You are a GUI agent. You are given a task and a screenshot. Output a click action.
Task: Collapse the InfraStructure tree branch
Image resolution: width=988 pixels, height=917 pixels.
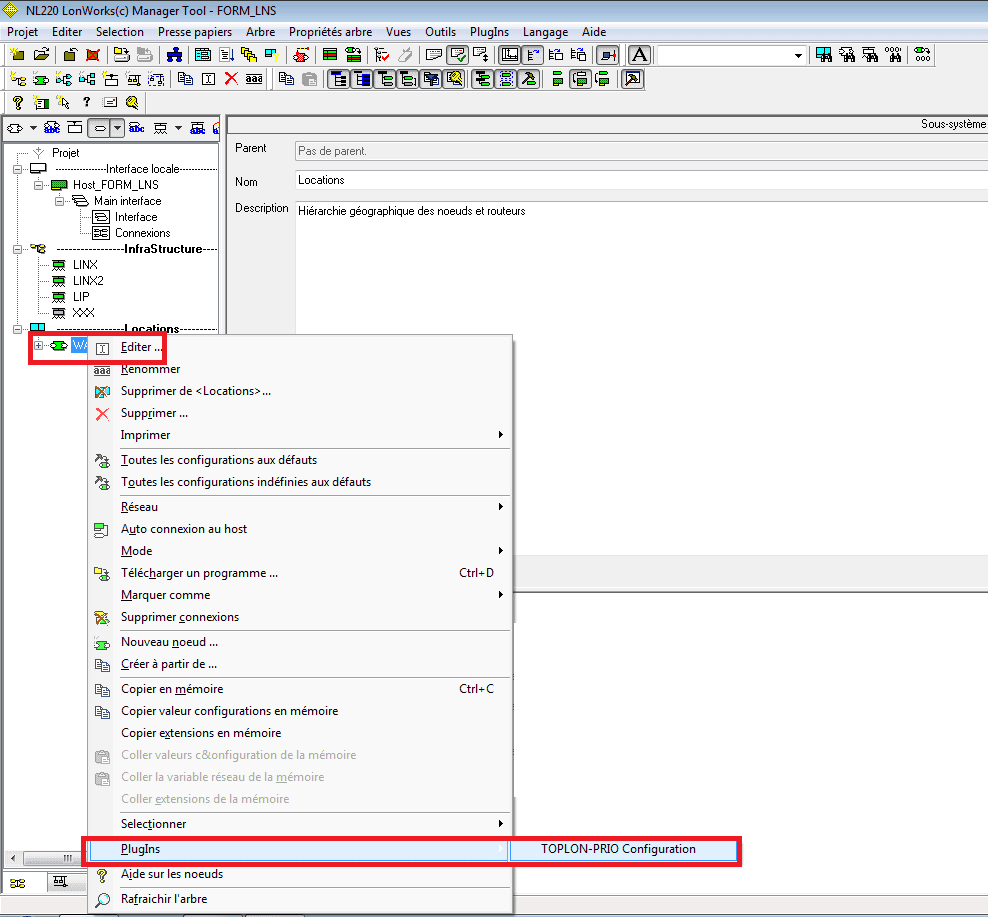pyautogui.click(x=17, y=249)
